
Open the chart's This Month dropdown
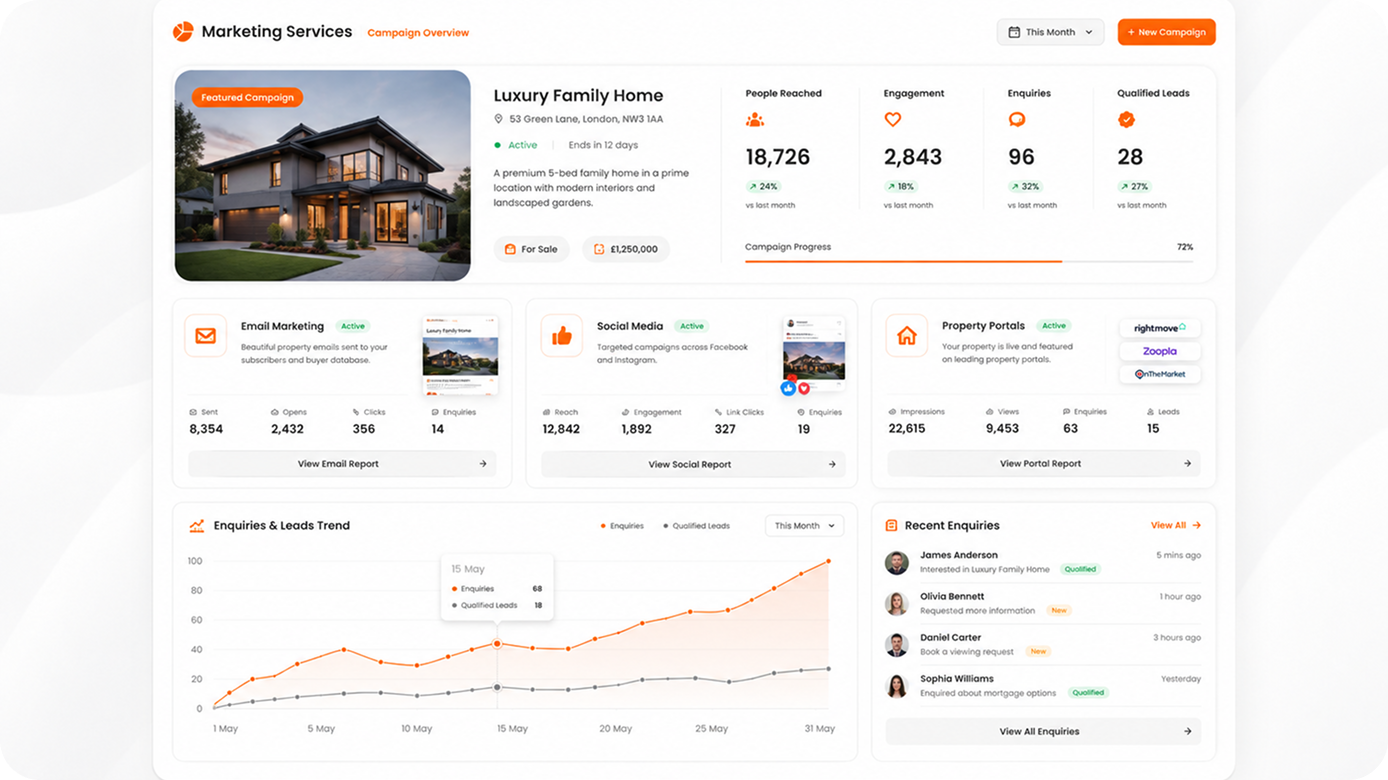coord(804,526)
